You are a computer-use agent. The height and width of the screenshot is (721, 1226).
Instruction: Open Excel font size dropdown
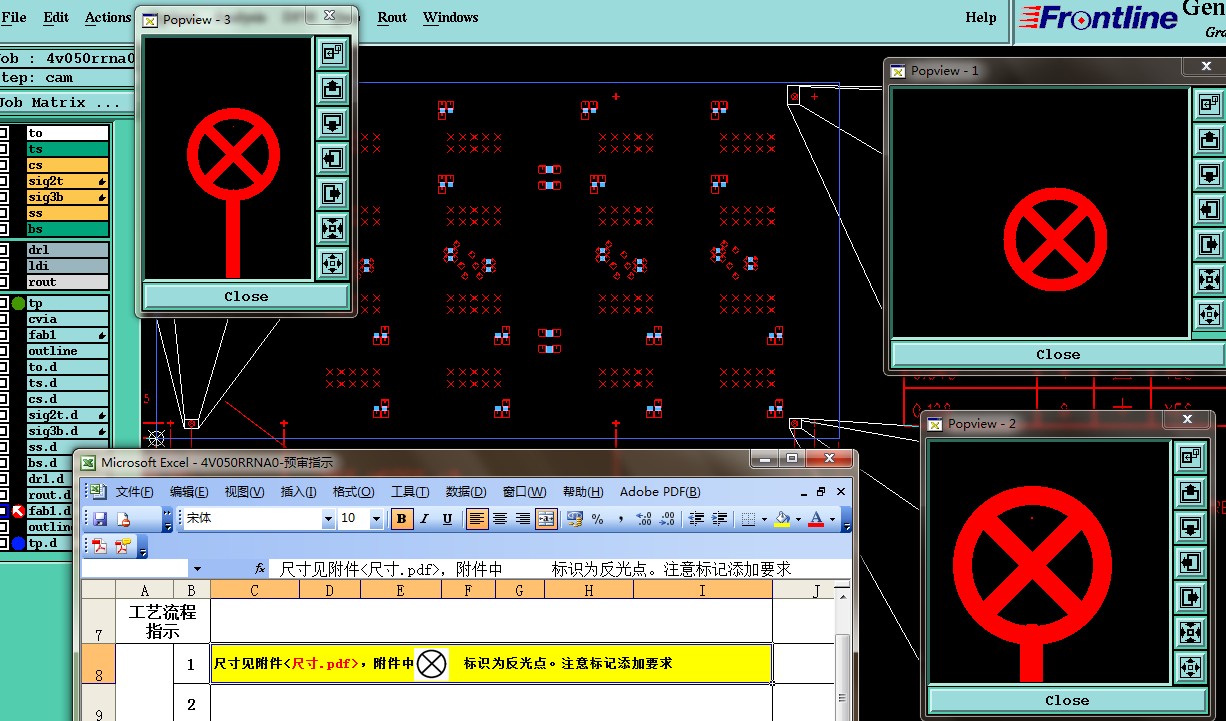click(x=376, y=519)
